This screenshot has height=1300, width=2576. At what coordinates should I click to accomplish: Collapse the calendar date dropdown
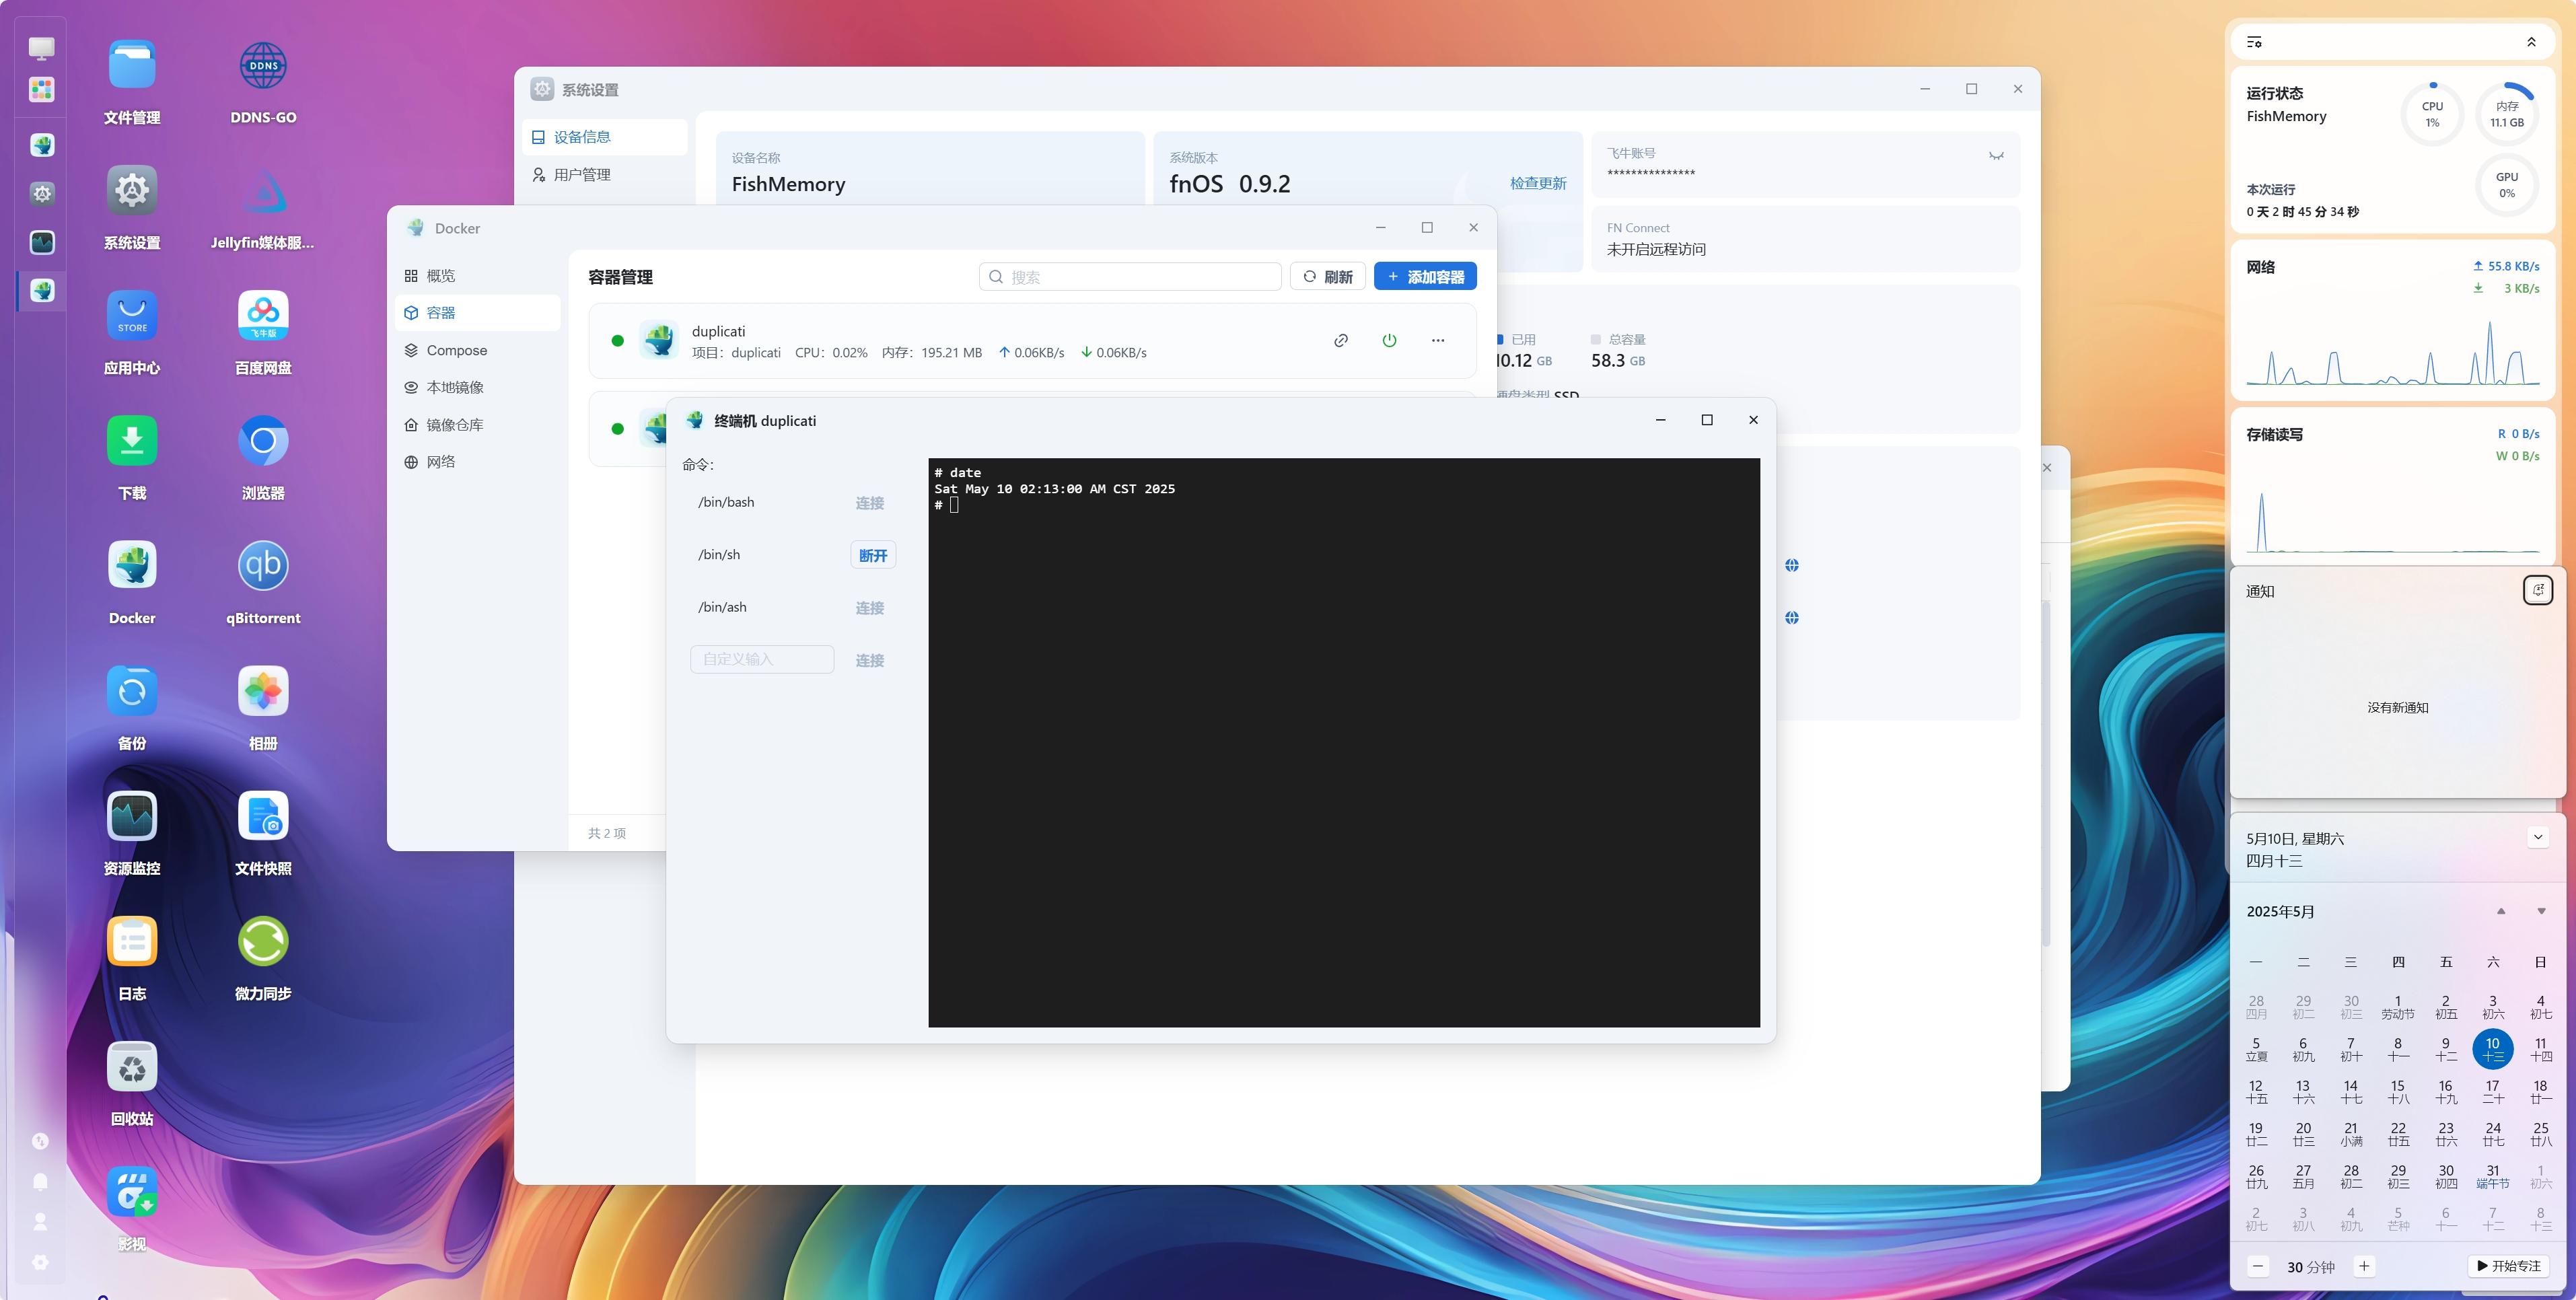coord(2538,838)
